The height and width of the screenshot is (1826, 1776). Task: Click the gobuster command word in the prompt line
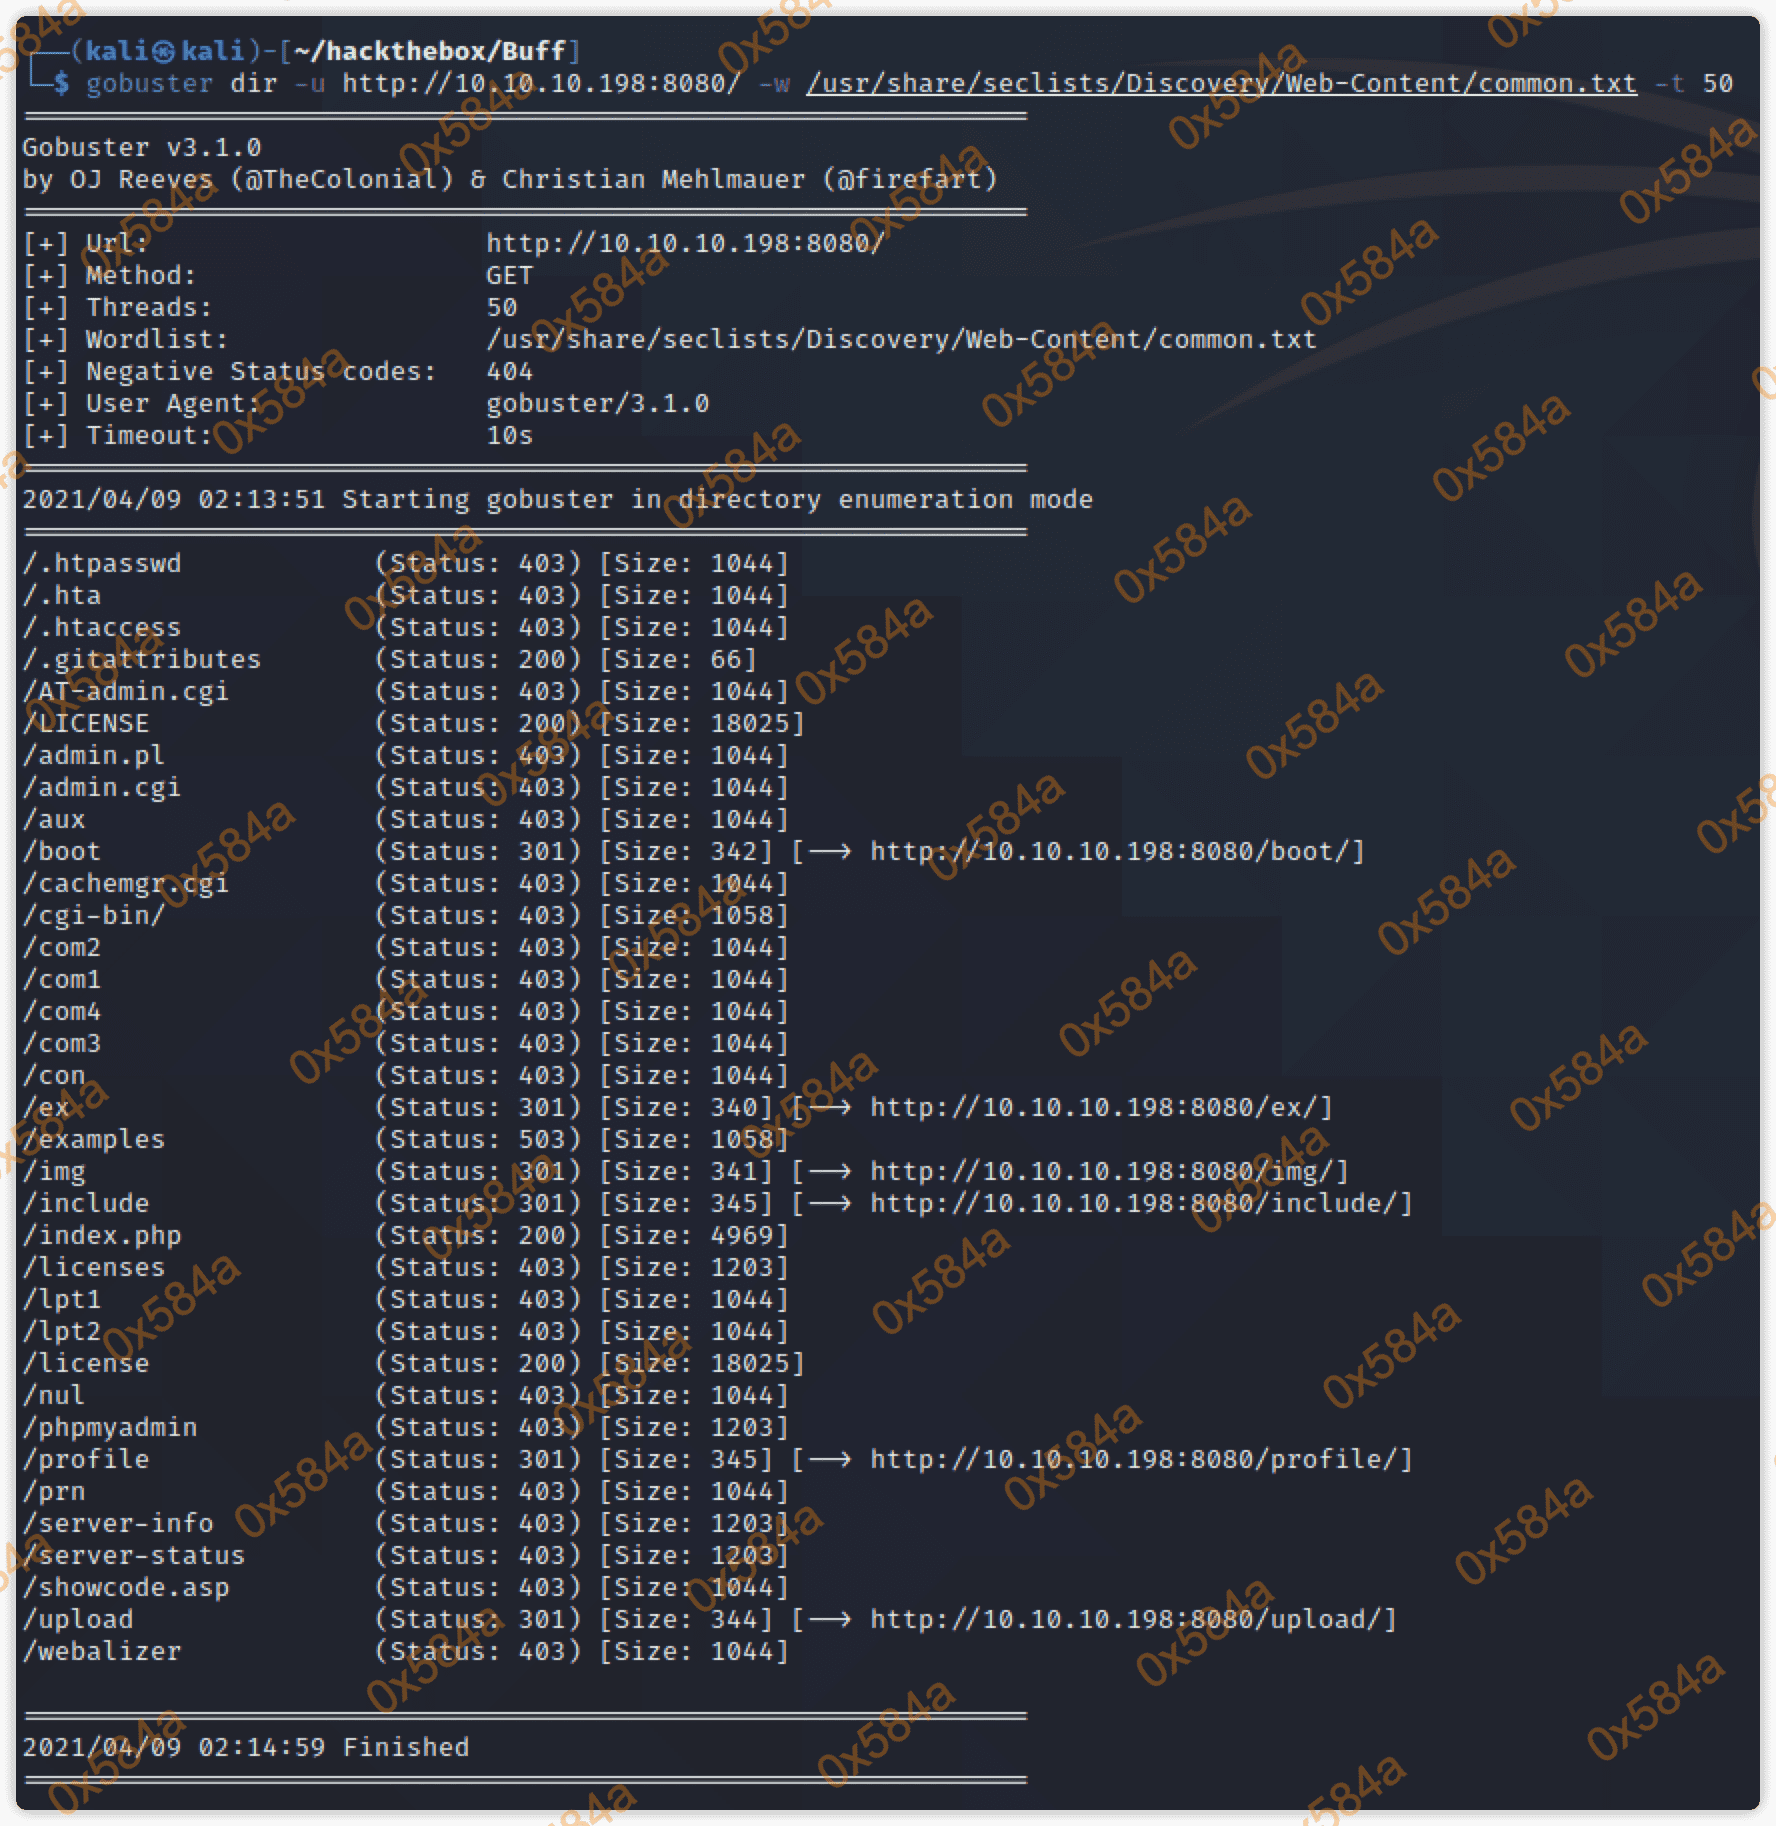coord(149,83)
